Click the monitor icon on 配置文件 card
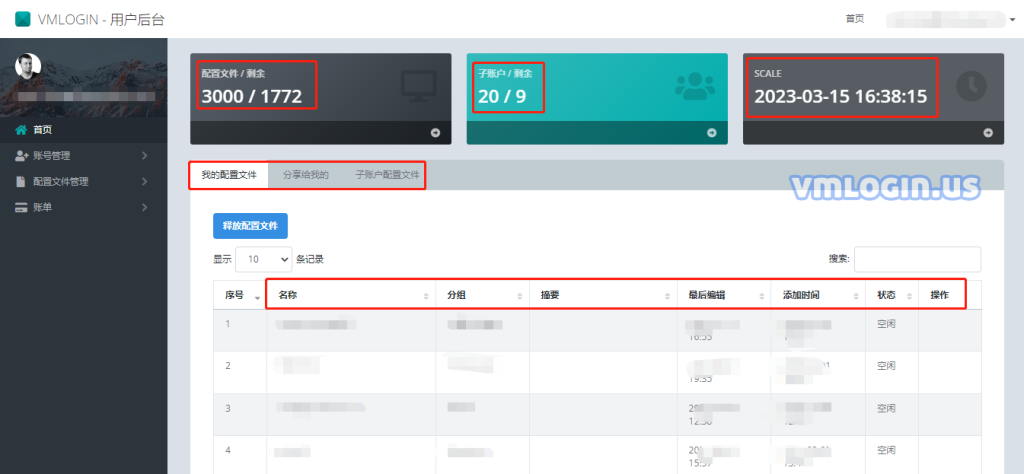This screenshot has width=1024, height=474. tap(418, 86)
